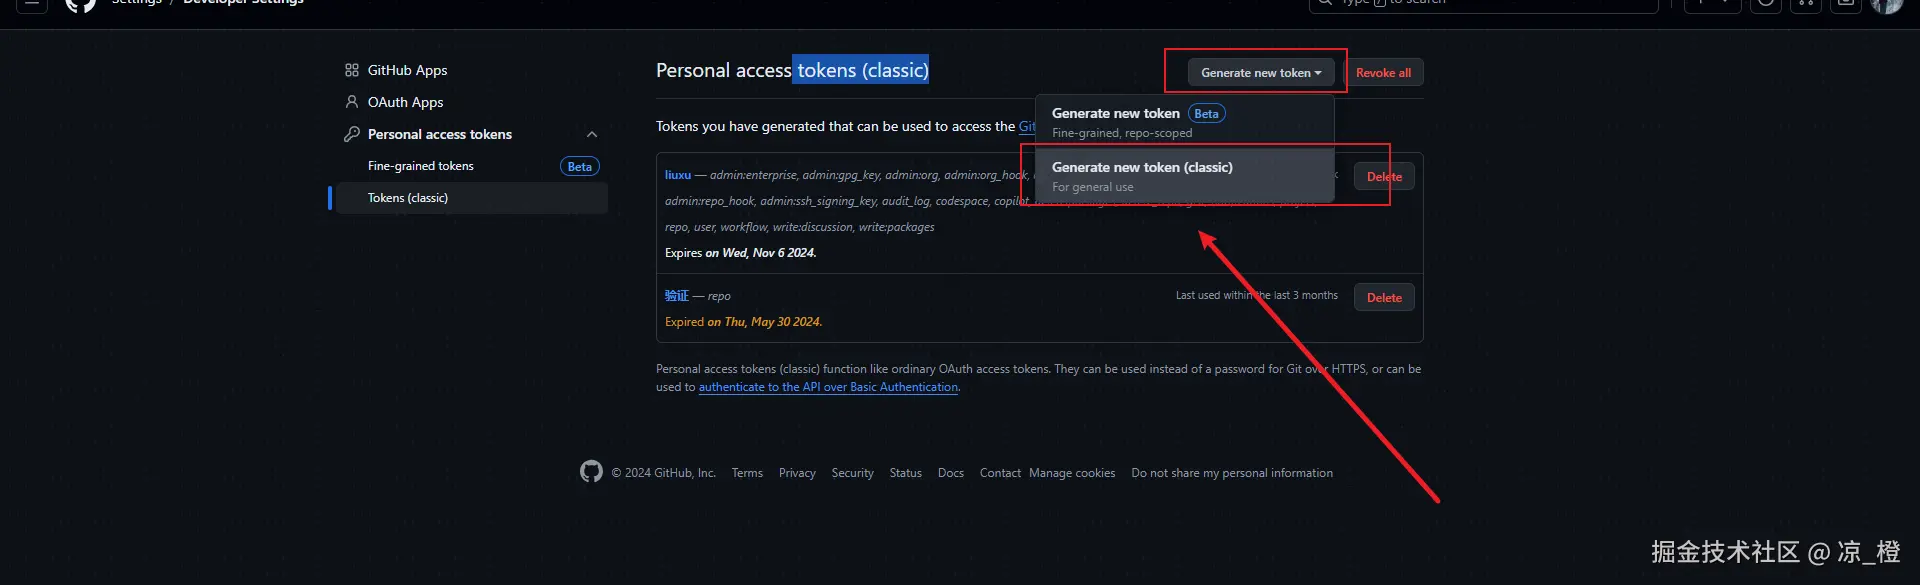The width and height of the screenshot is (1920, 585).
Task: Go to Fine-grained tokens page
Action: pos(421,166)
